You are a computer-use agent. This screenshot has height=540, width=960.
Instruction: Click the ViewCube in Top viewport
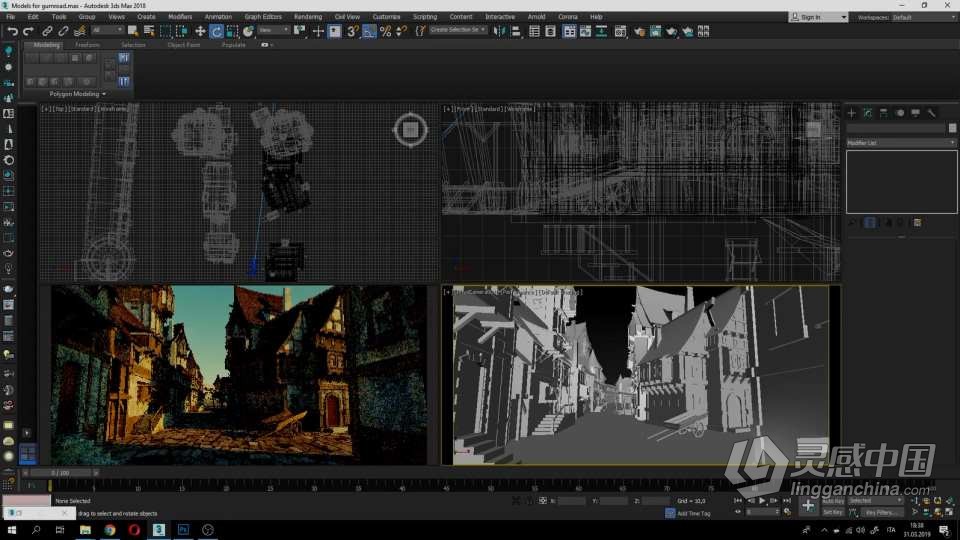[410, 130]
